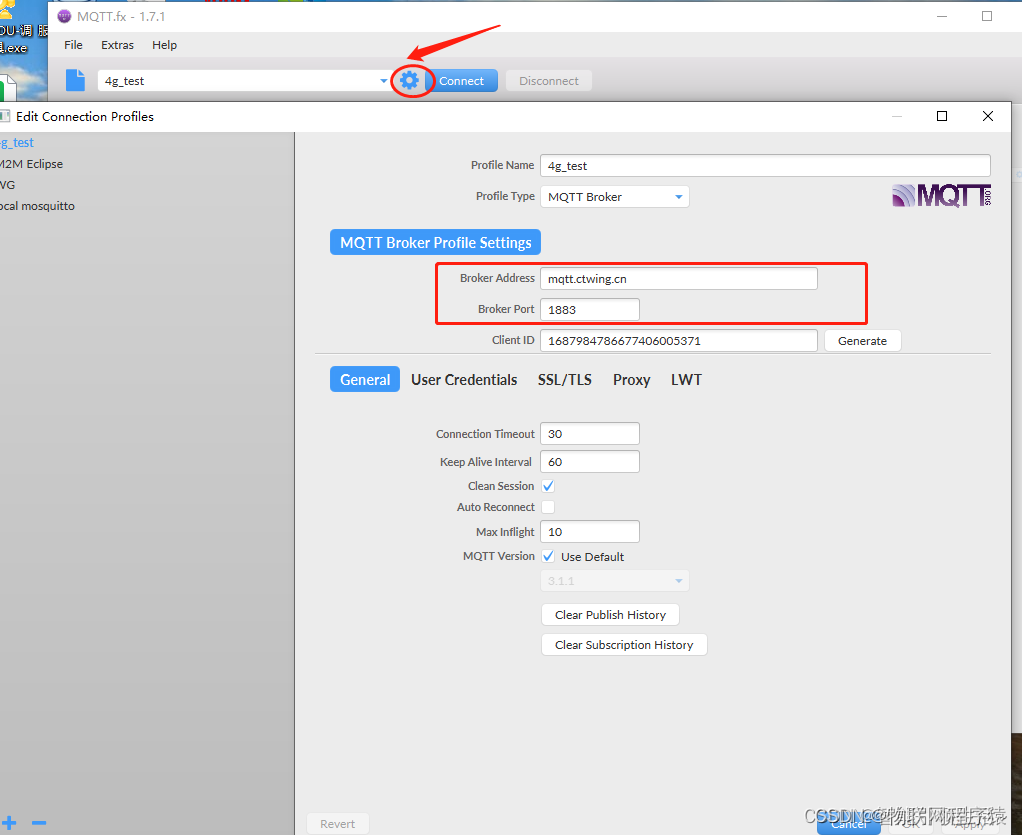Screen dimensions: 1022x835
Task: Enable the Auto Reconnect checkbox
Action: tap(548, 507)
